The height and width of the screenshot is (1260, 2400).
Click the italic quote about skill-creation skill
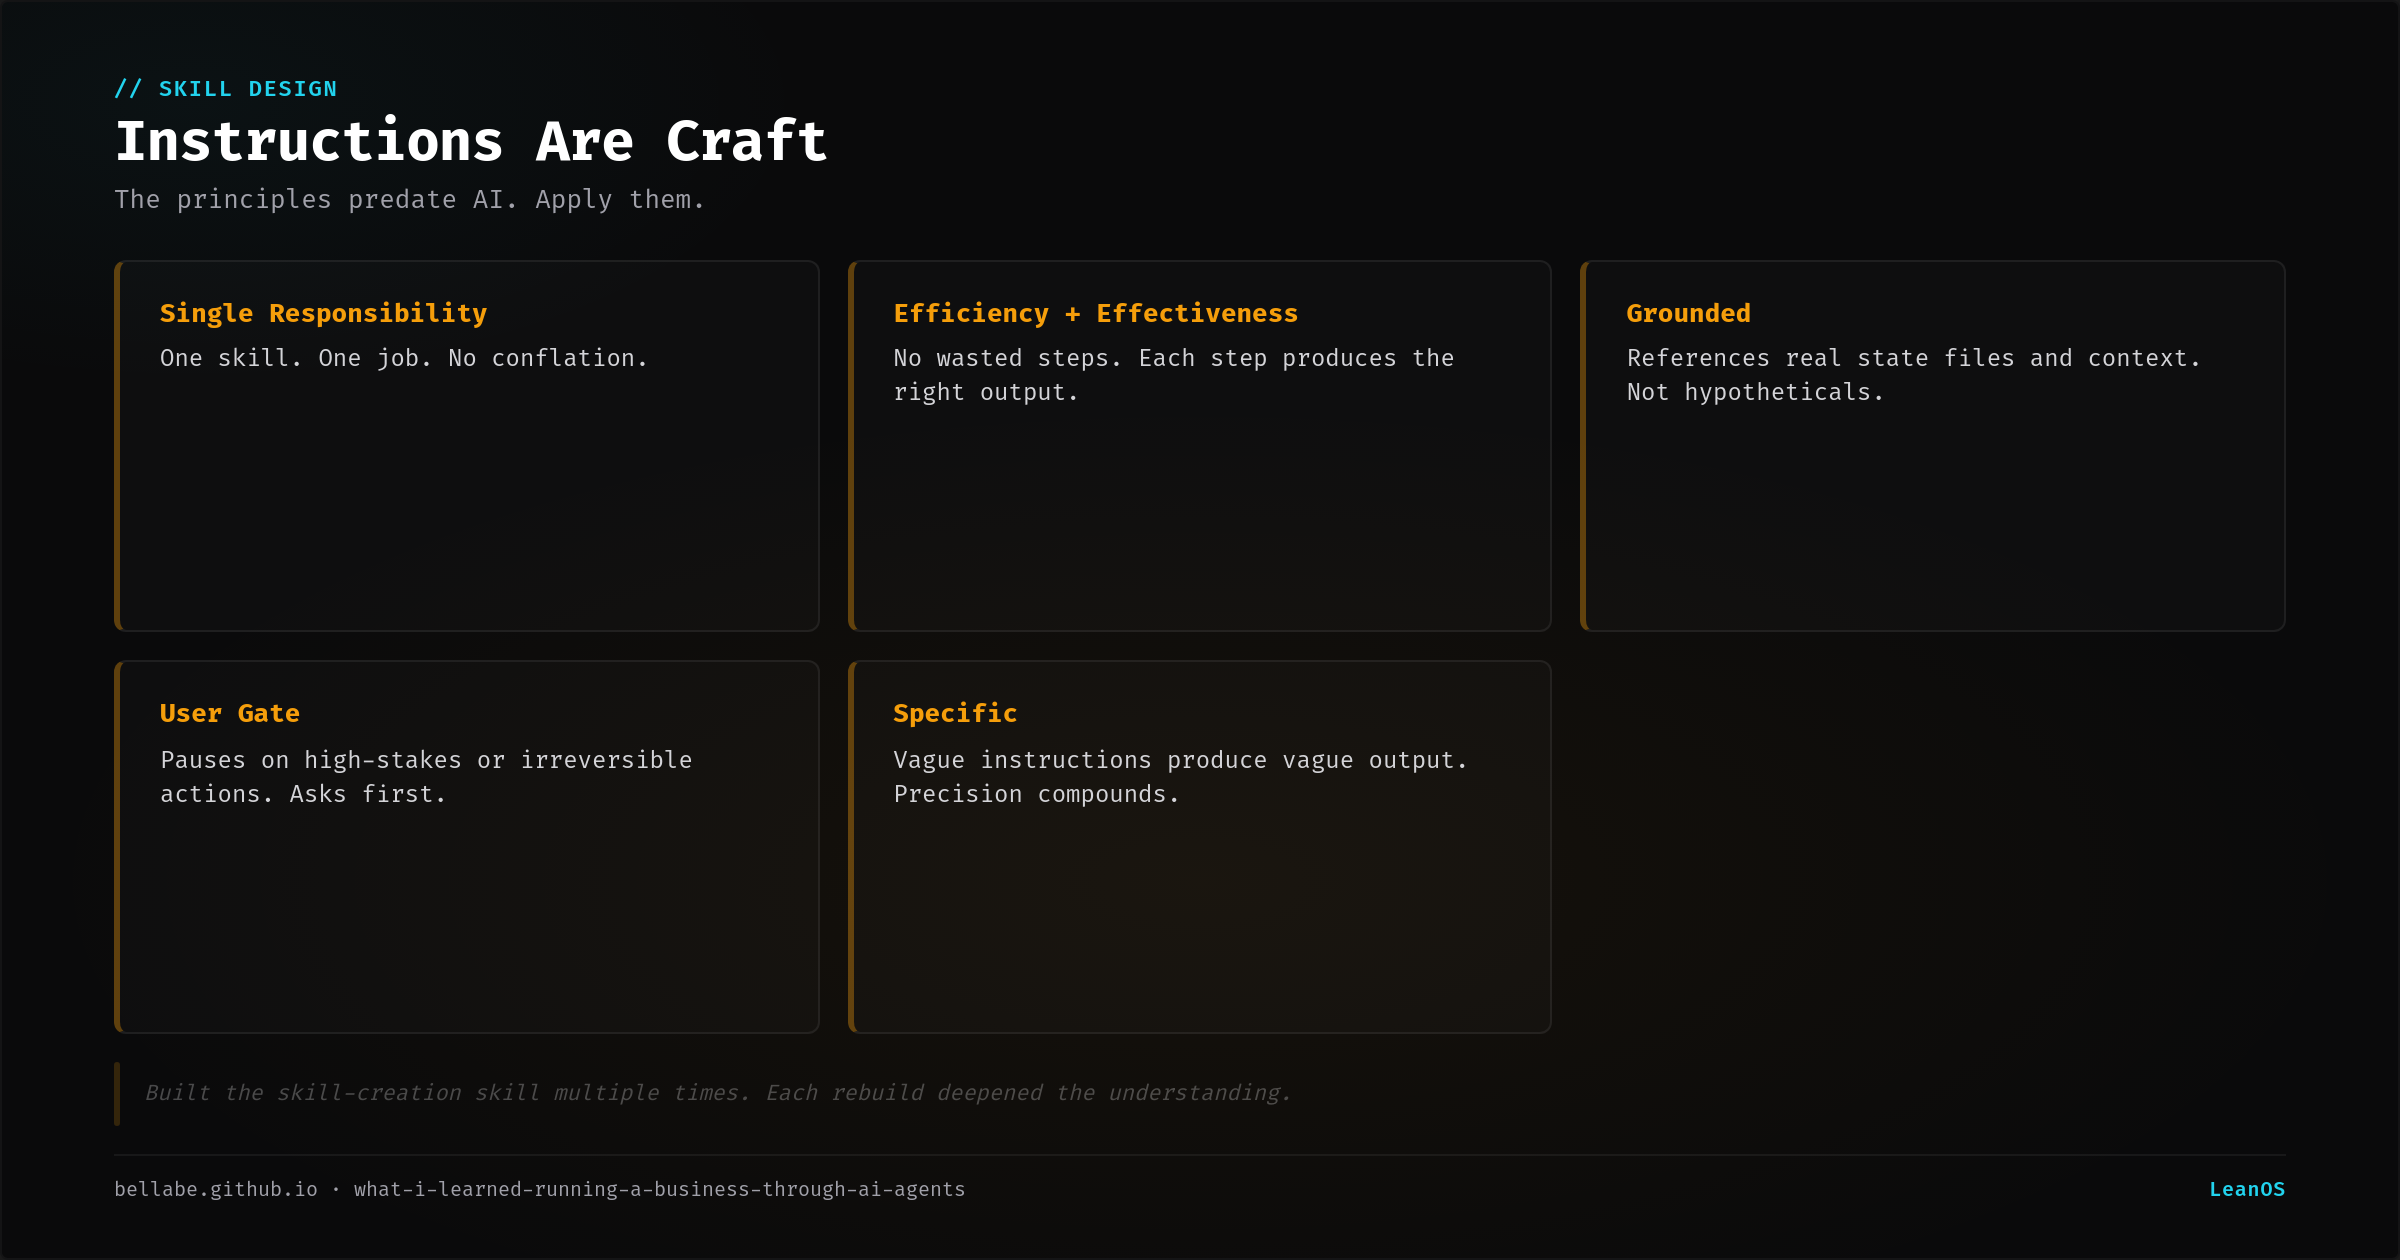click(x=718, y=1093)
